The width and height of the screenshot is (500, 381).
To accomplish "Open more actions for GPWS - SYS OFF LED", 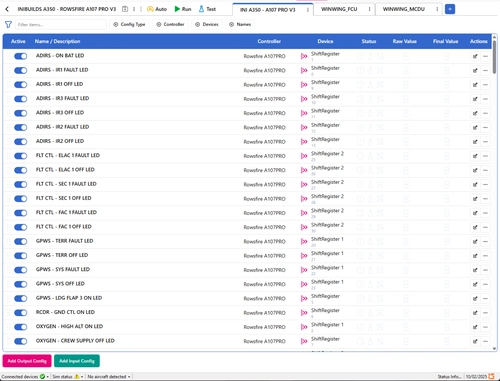I will [485, 284].
